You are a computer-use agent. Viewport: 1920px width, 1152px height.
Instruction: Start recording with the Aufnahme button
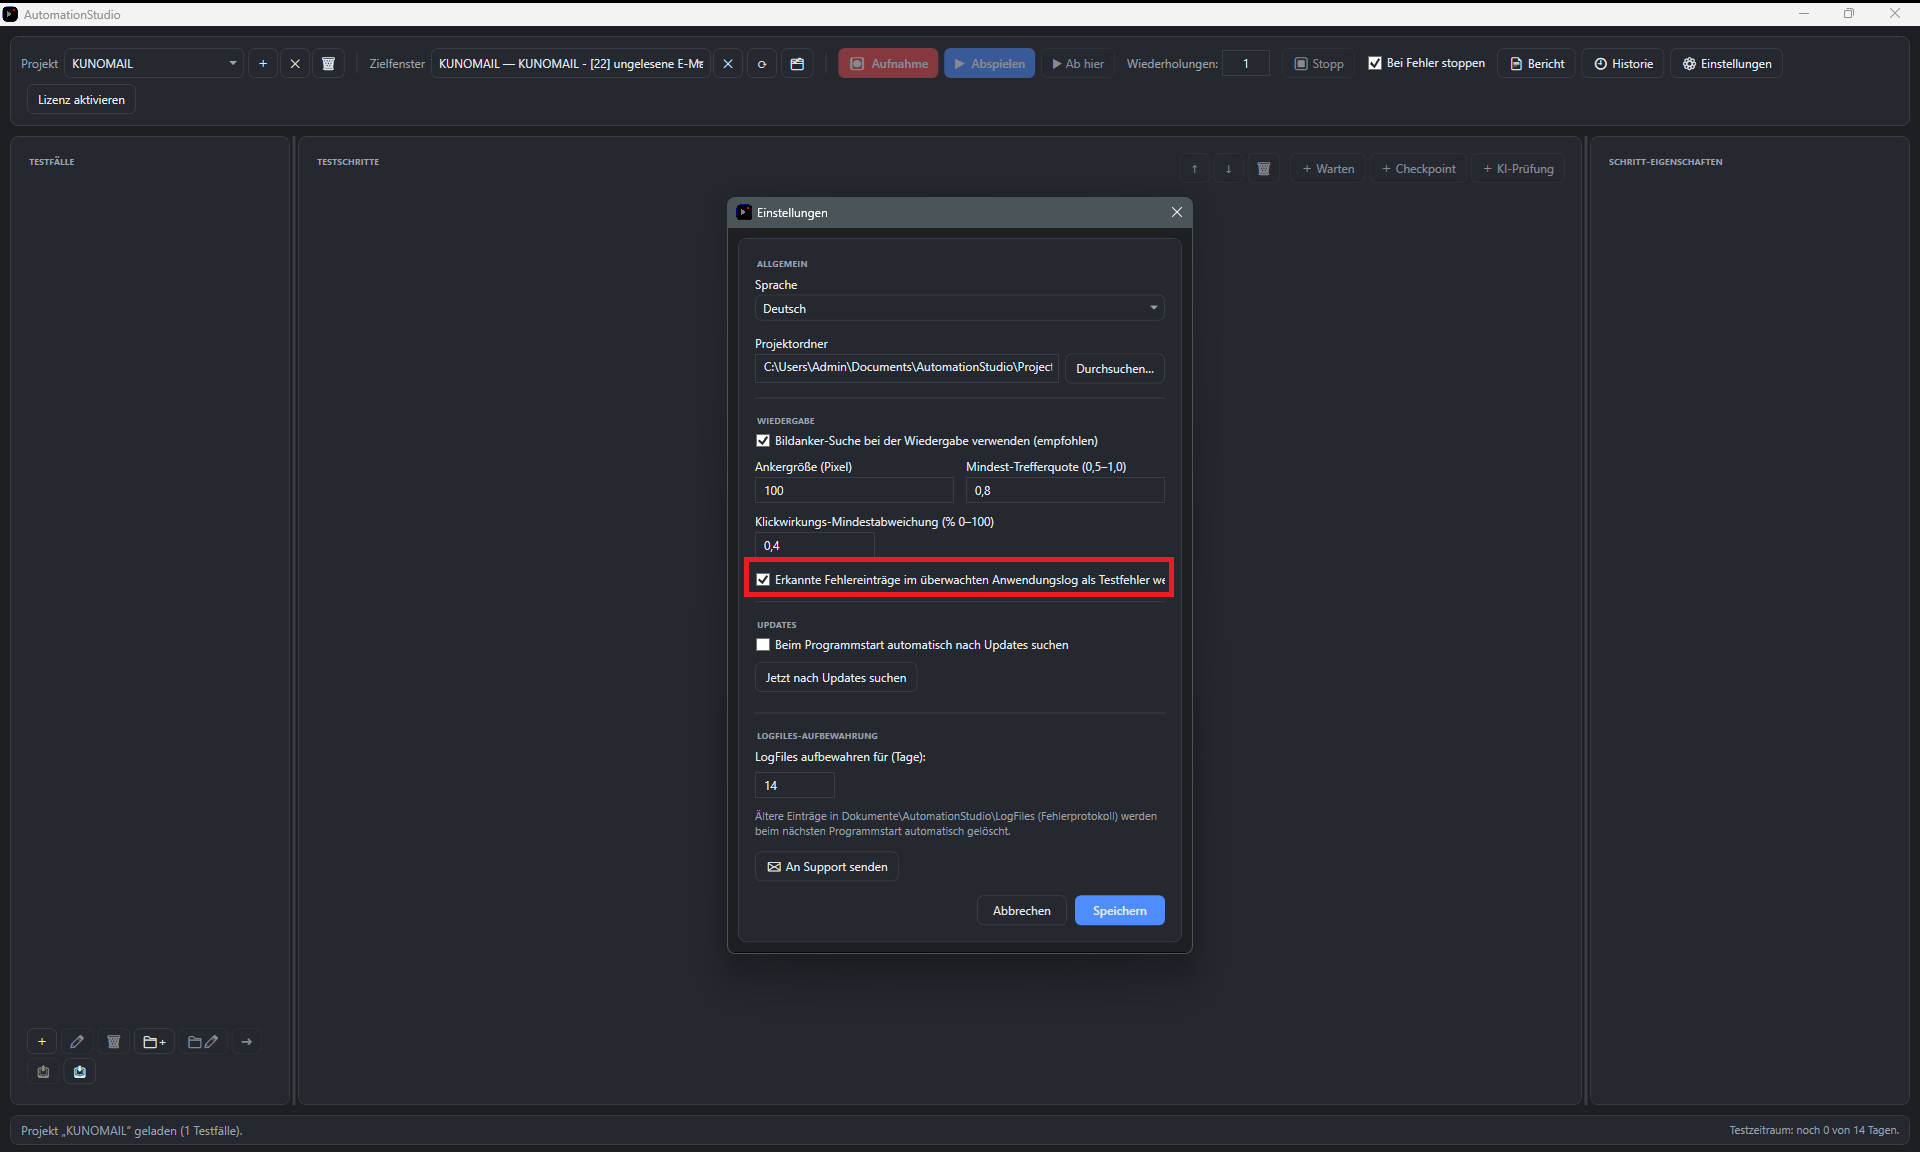pyautogui.click(x=888, y=63)
